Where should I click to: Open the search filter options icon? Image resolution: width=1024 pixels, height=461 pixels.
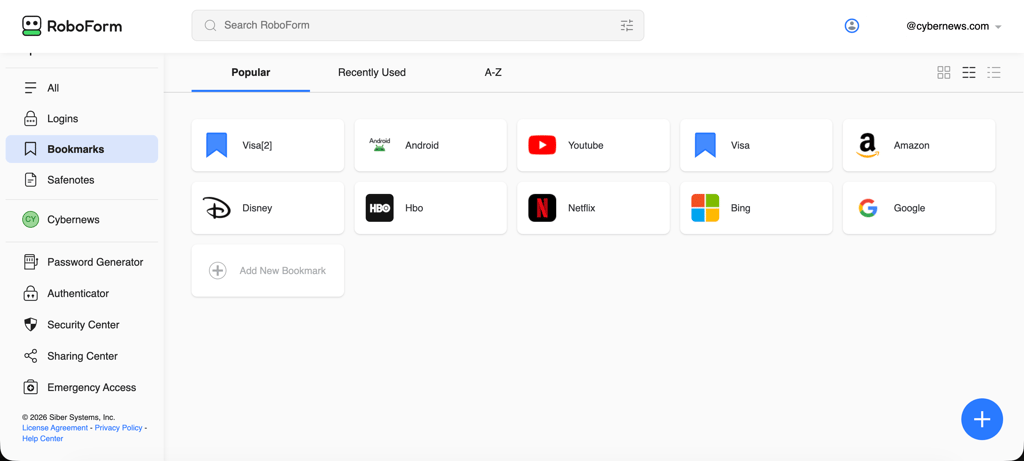pyautogui.click(x=627, y=25)
